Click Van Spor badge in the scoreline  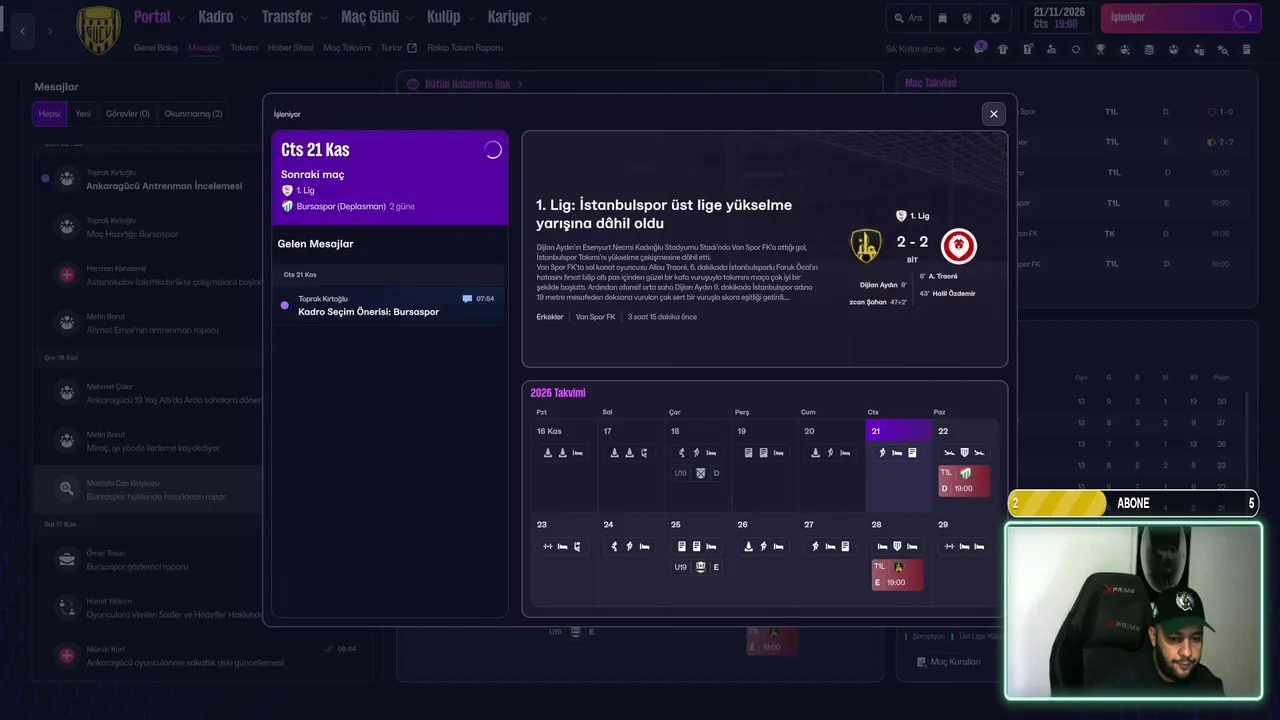tap(959, 246)
